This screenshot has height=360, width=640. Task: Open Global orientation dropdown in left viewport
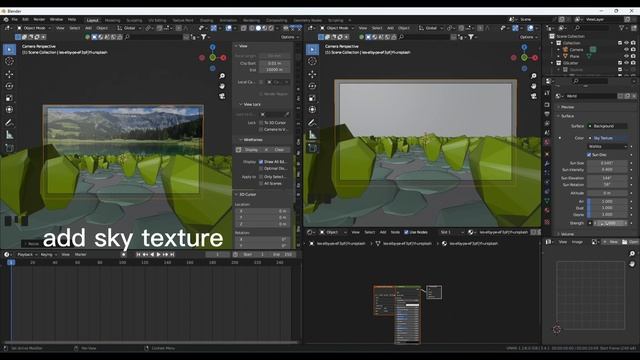129,28
